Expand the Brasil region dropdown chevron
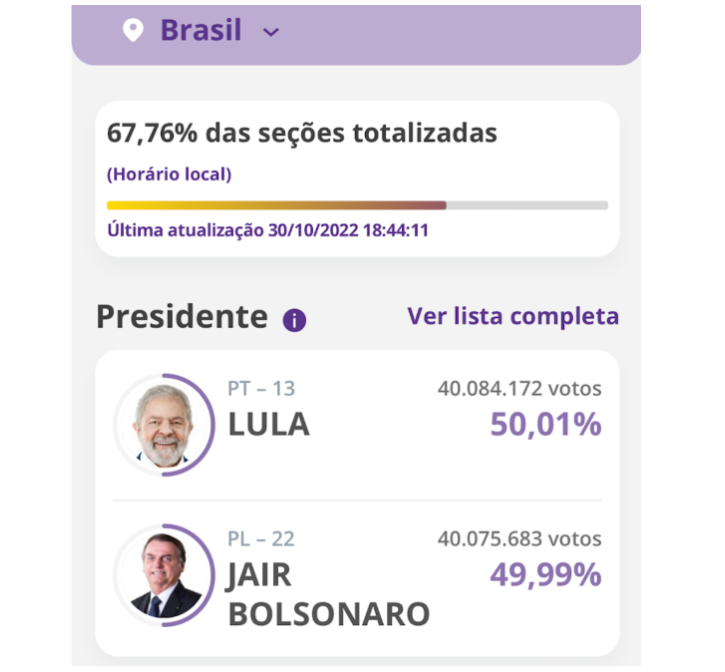The width and height of the screenshot is (725, 672). point(270,32)
